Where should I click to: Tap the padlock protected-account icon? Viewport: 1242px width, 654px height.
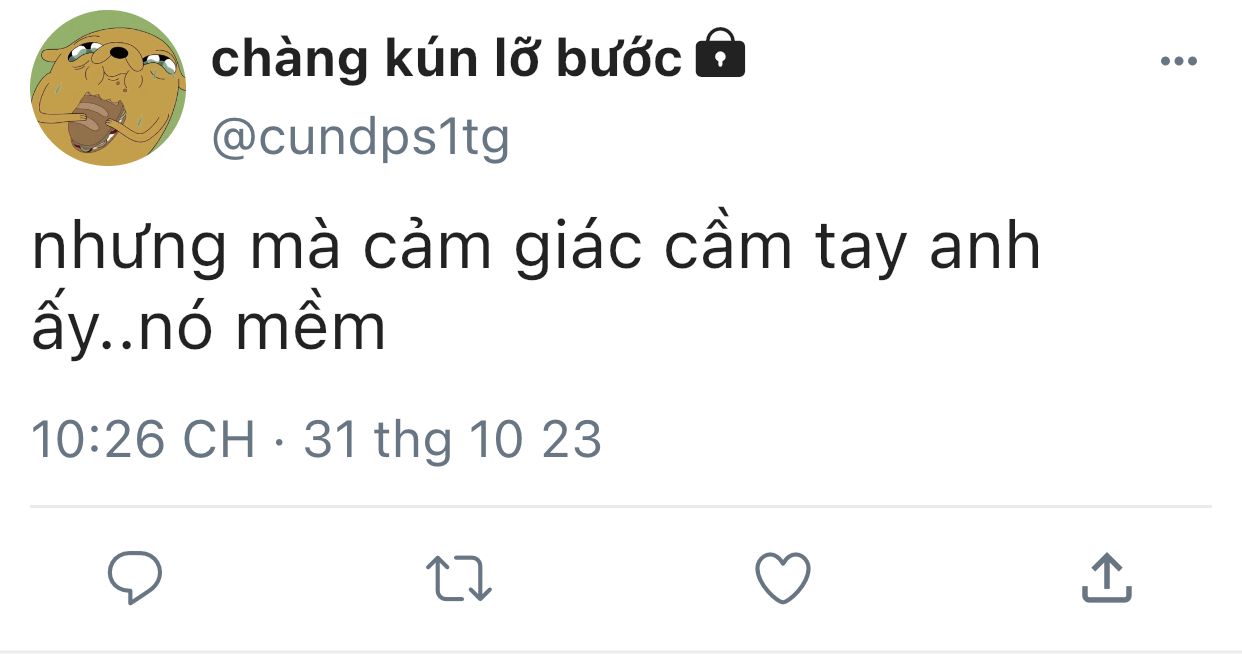tap(720, 54)
